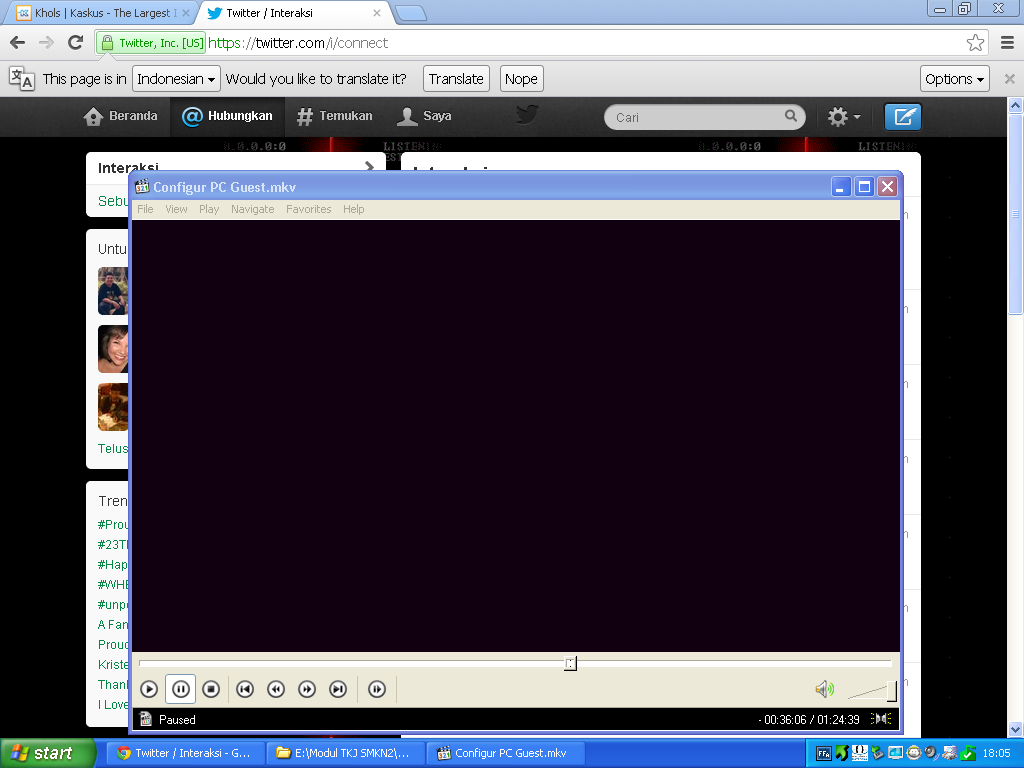Mute audio using the speaker icon
The height and width of the screenshot is (768, 1024).
[x=824, y=689]
